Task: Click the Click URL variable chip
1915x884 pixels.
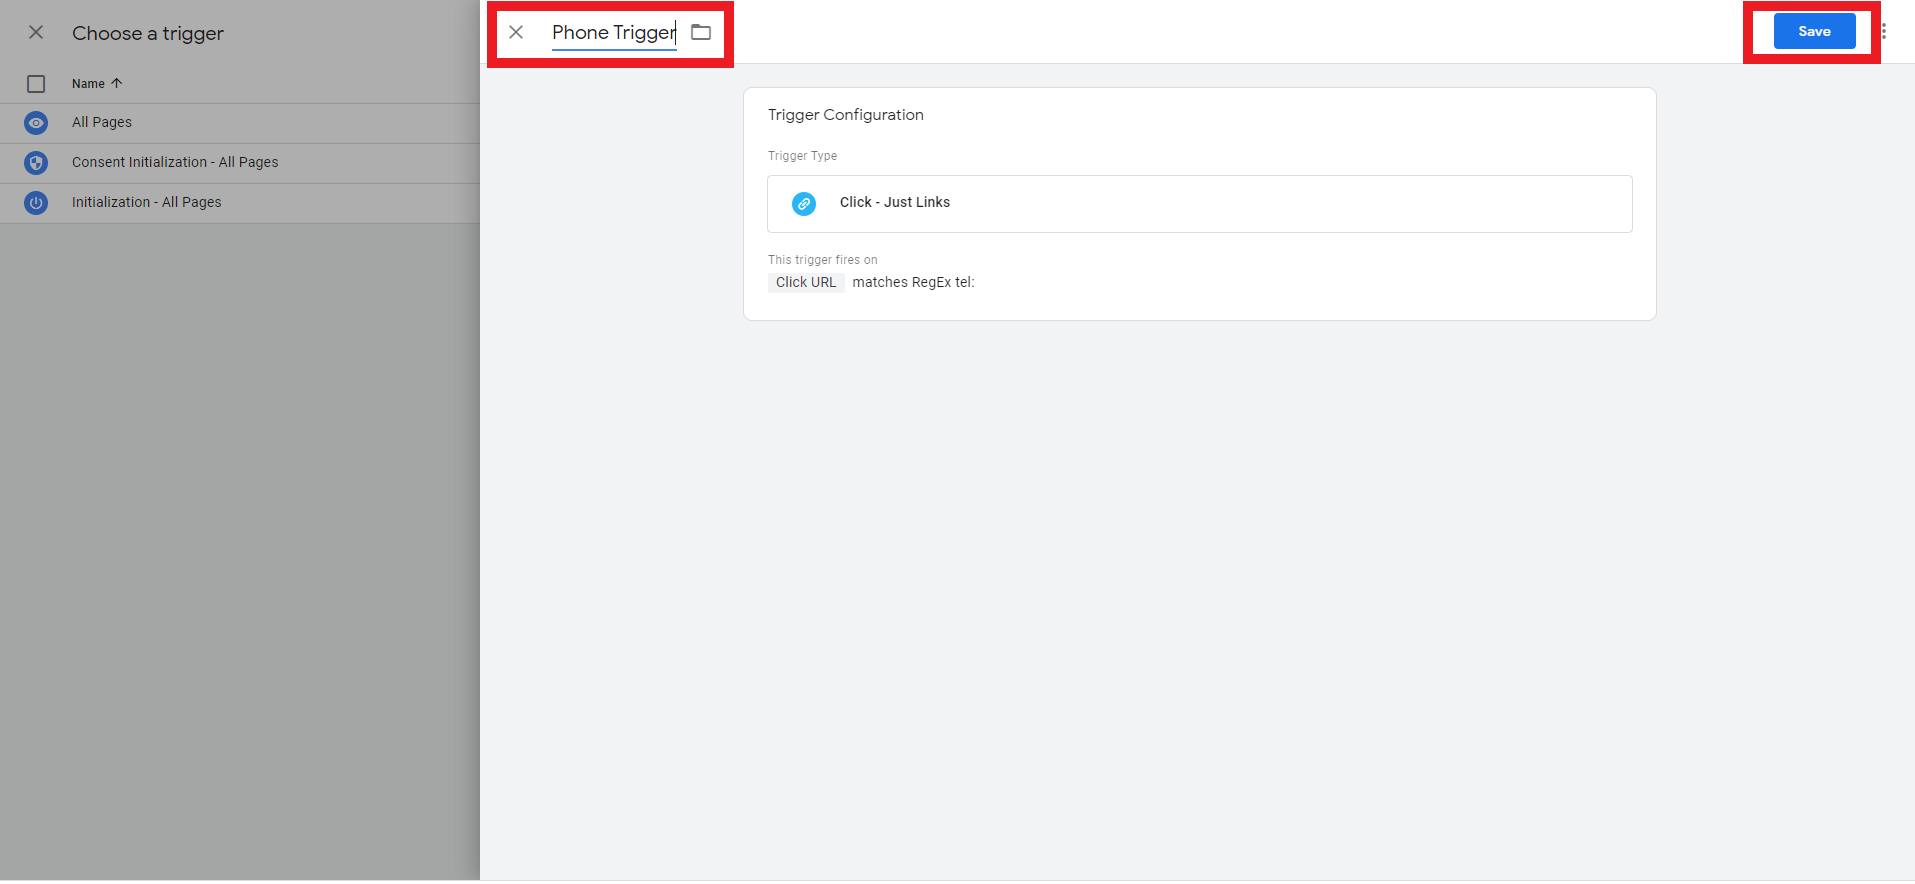Action: [x=806, y=283]
